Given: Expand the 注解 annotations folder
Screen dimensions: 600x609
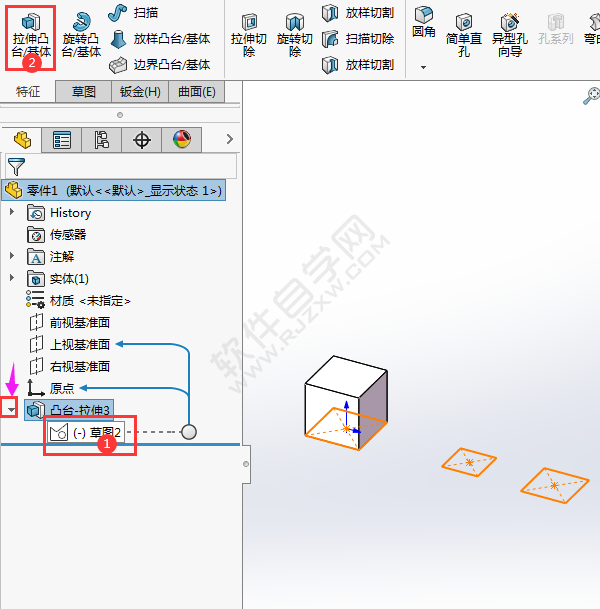Looking at the screenshot, I should click(12, 256).
